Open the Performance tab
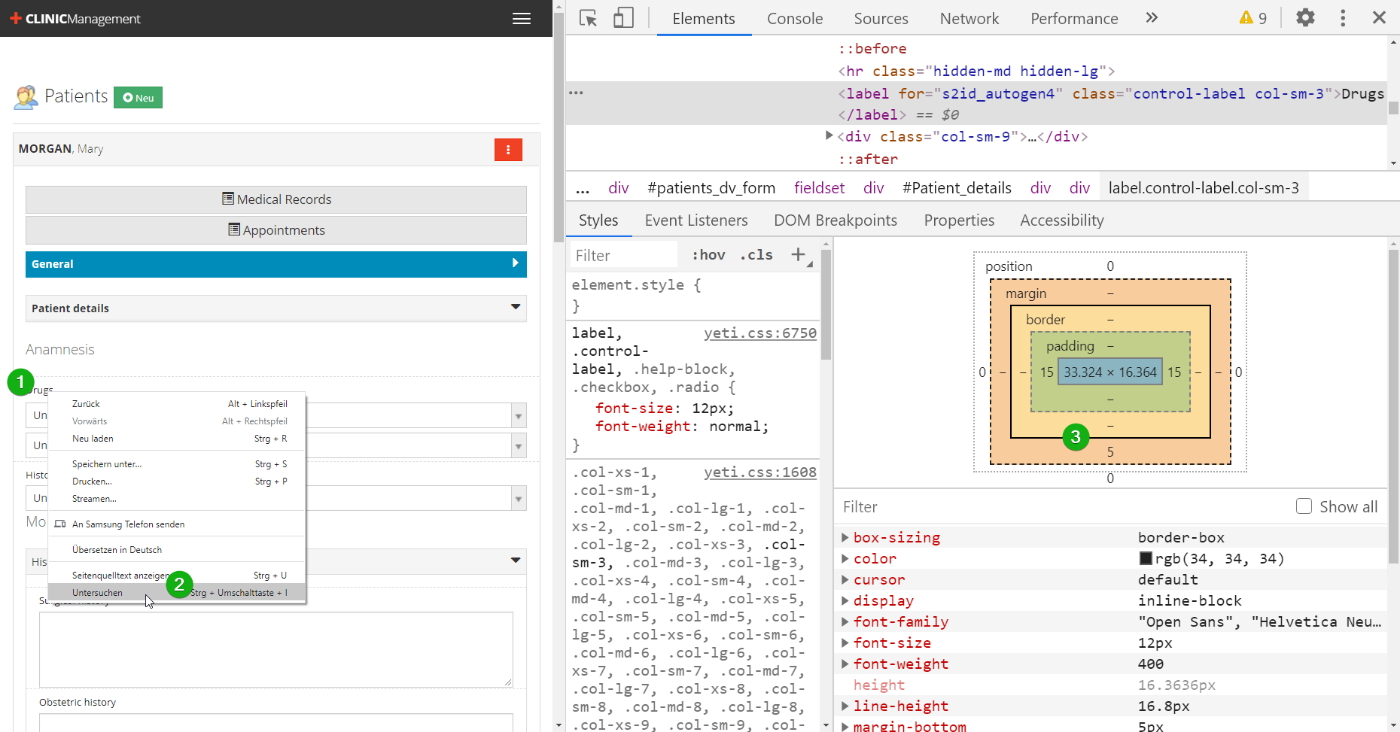This screenshot has height=732, width=1400. pyautogui.click(x=1074, y=18)
